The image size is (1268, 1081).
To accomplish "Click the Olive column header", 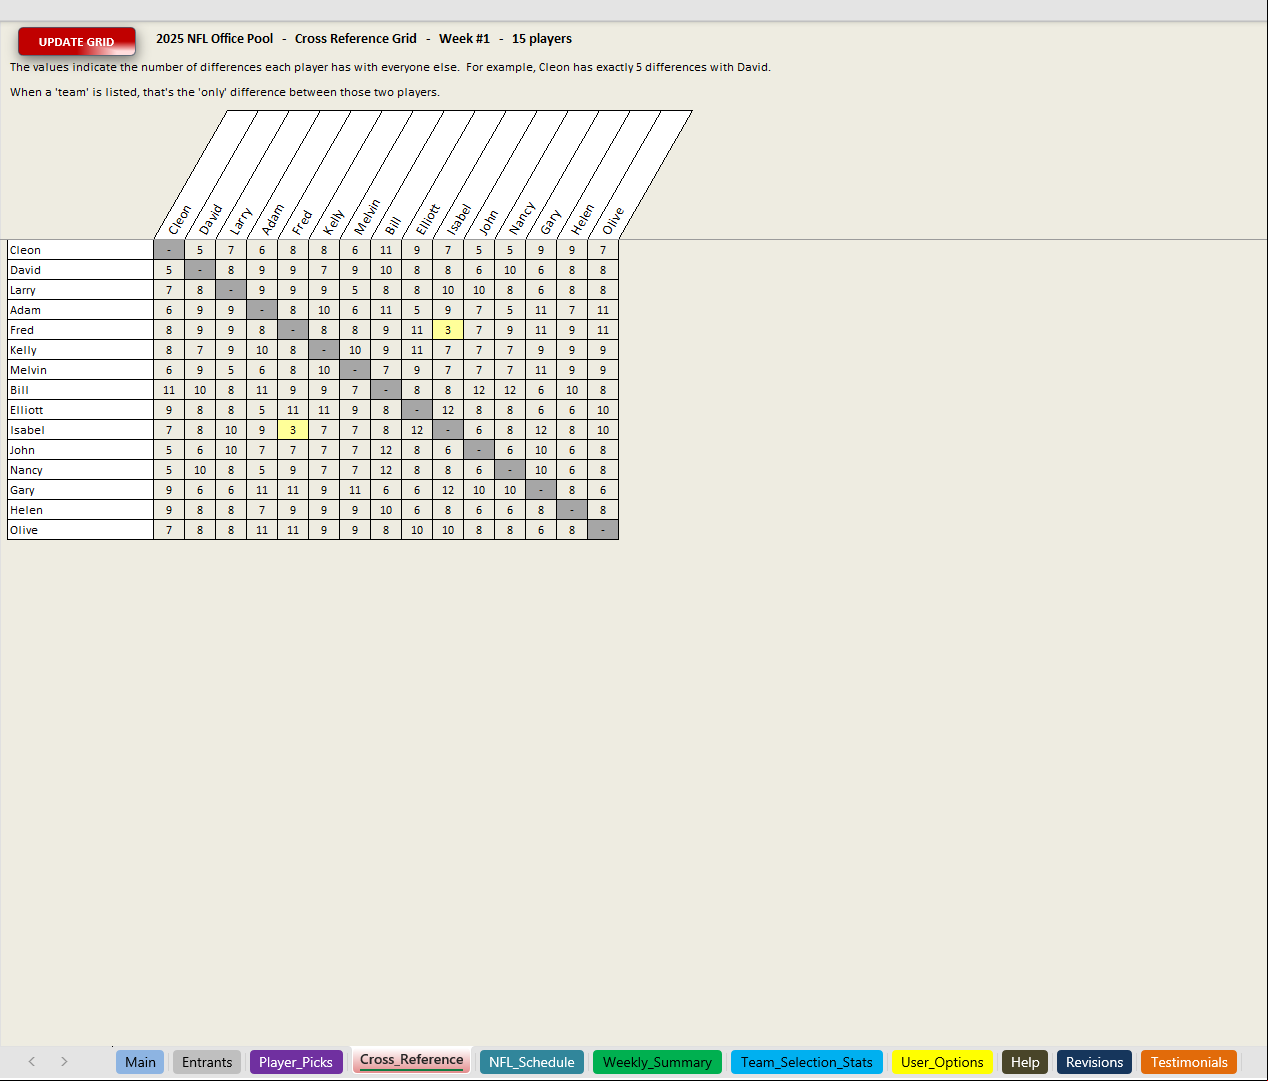I will pyautogui.click(x=613, y=220).
